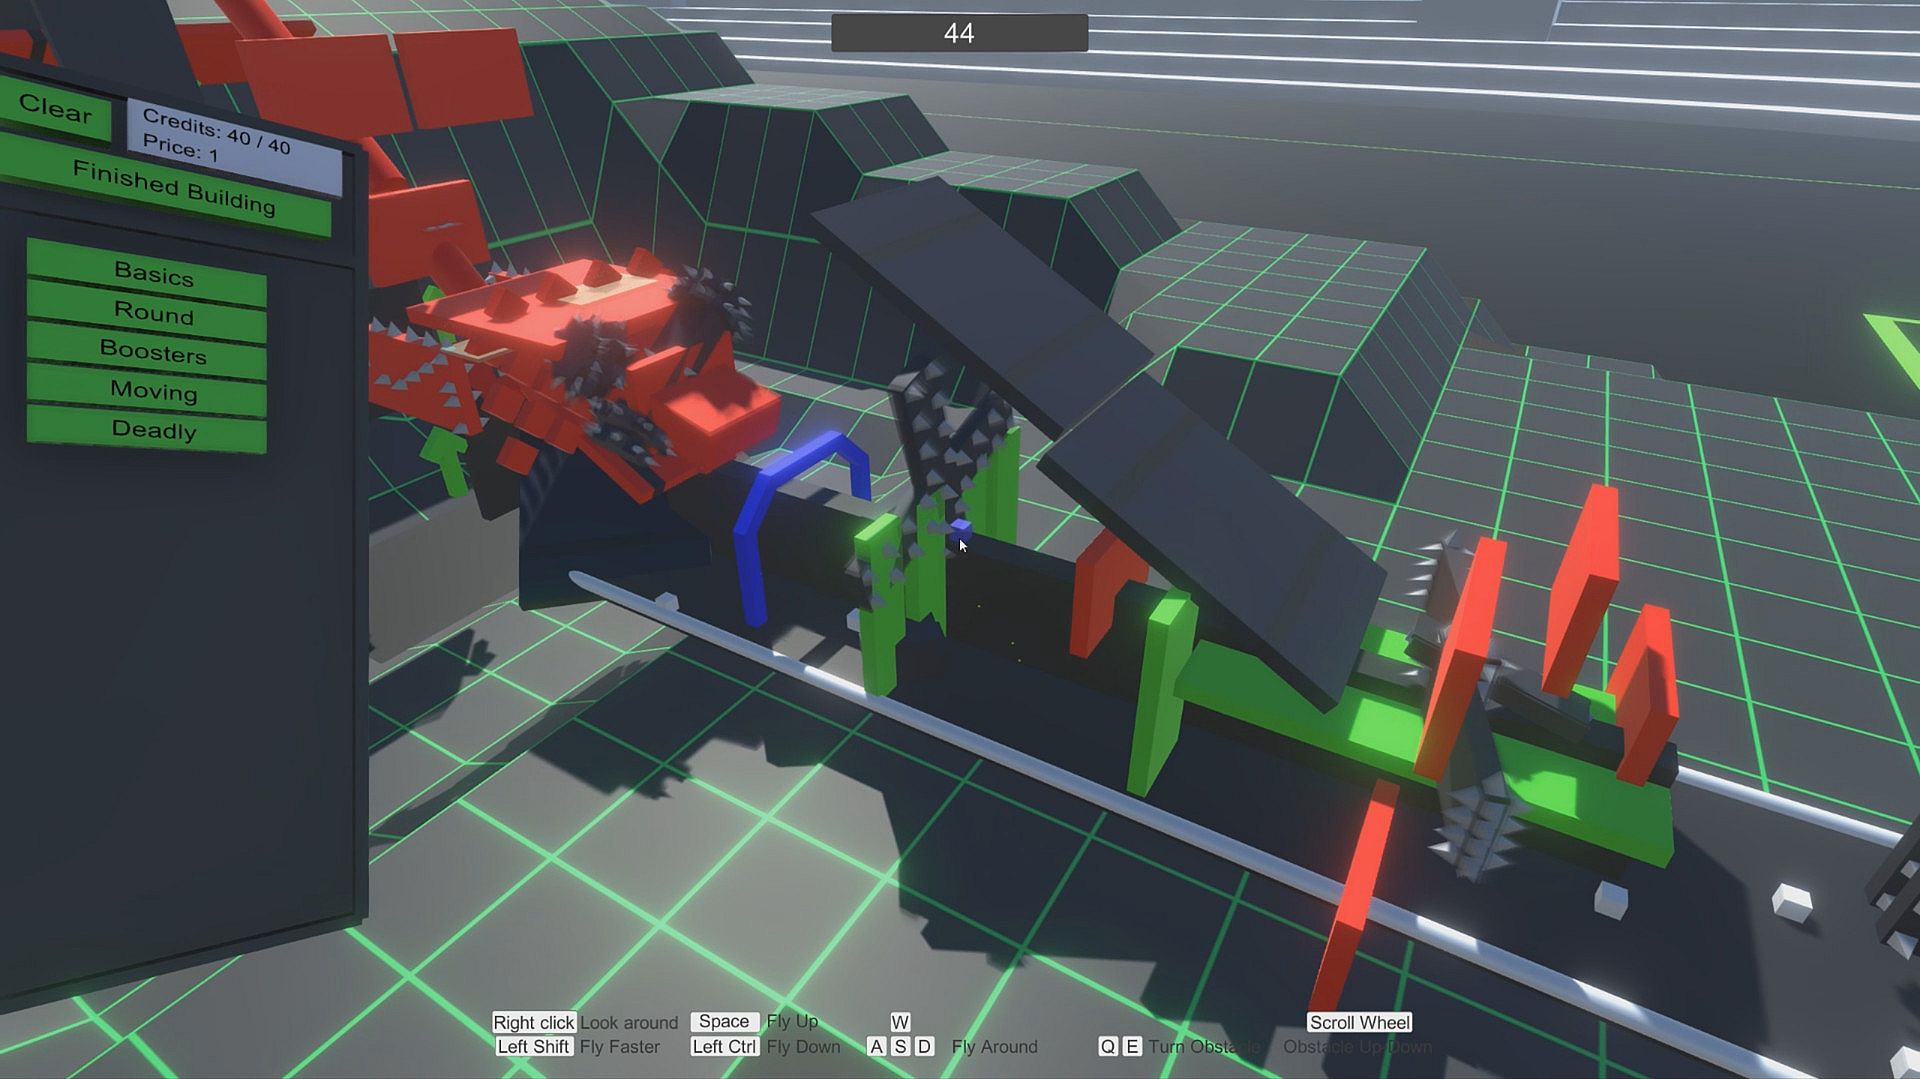Click the S key hint
Image resolution: width=1920 pixels, height=1079 pixels.
point(900,1046)
